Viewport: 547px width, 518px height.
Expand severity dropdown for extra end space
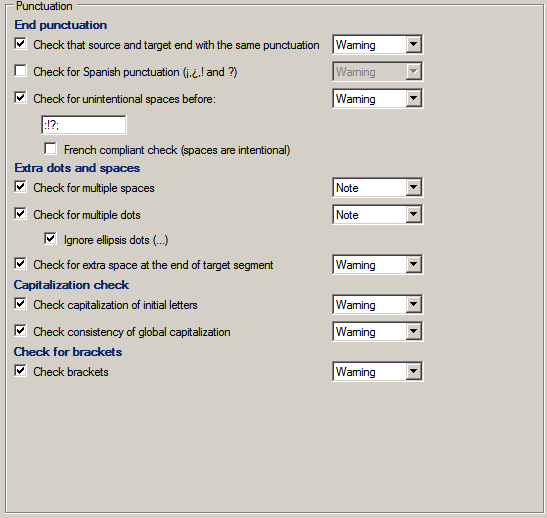click(377, 265)
